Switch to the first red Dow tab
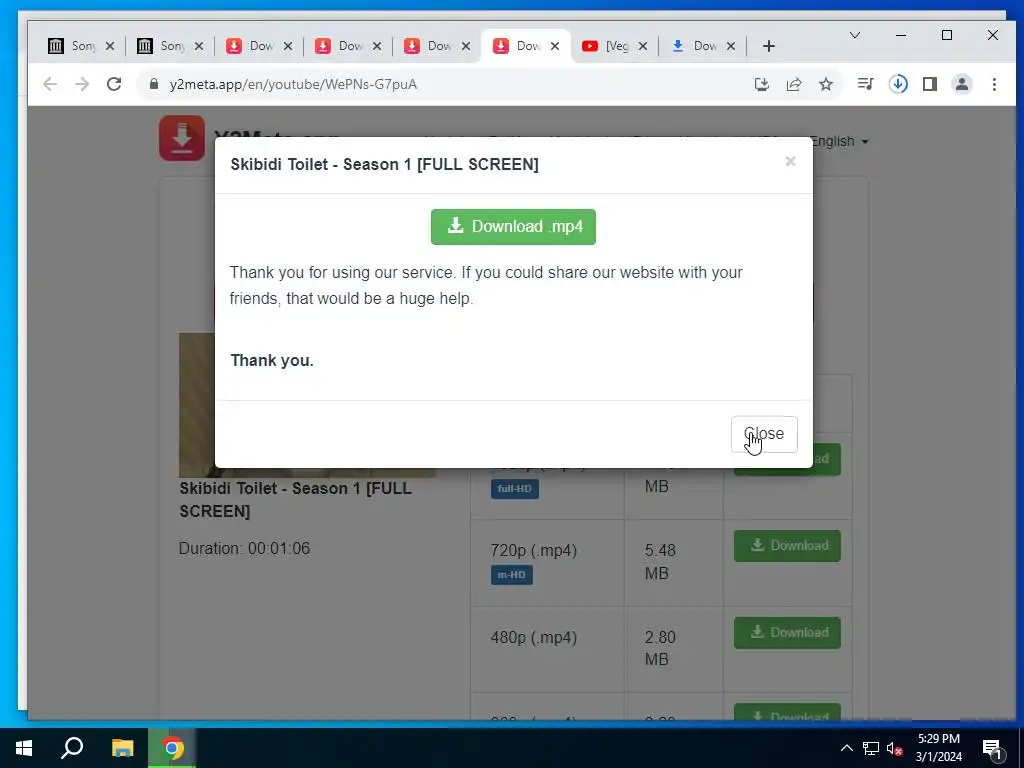Viewport: 1024px width, 768px height. click(x=259, y=46)
